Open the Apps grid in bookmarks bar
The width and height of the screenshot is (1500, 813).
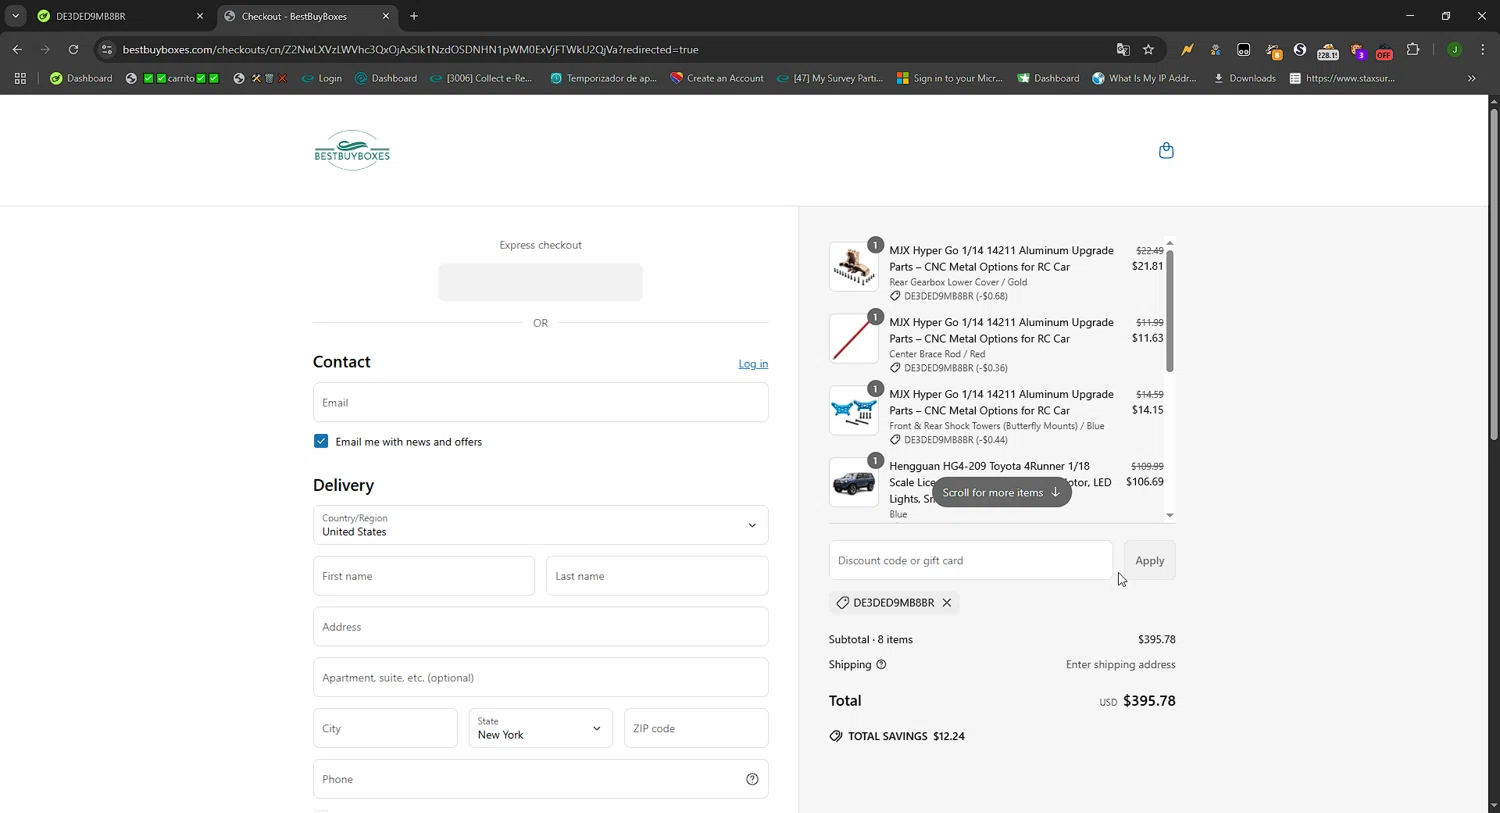point(20,78)
